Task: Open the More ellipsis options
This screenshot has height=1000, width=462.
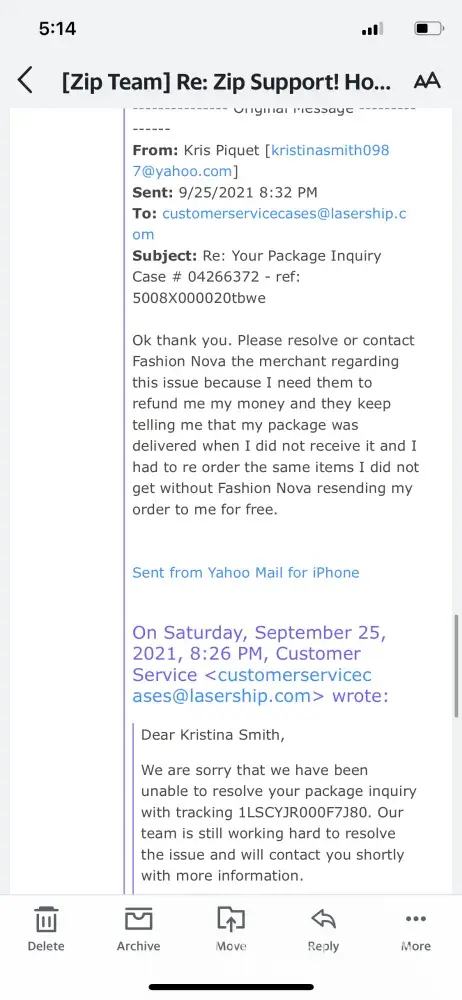Action: tap(415, 929)
